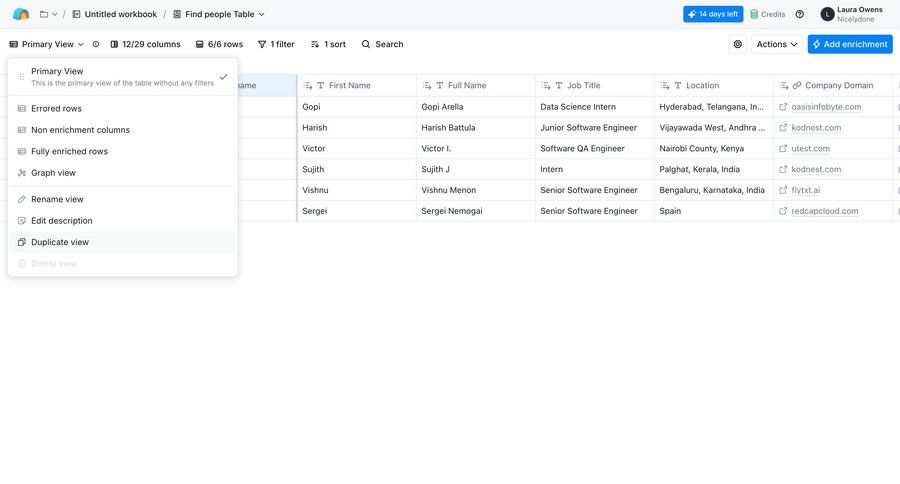Click the Clay logo icon
This screenshot has width=900, height=484.
pos(21,14)
